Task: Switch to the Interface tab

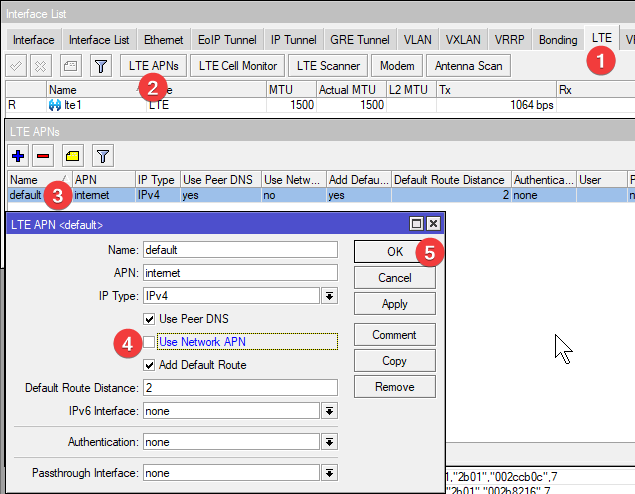Action: pyautogui.click(x=34, y=40)
